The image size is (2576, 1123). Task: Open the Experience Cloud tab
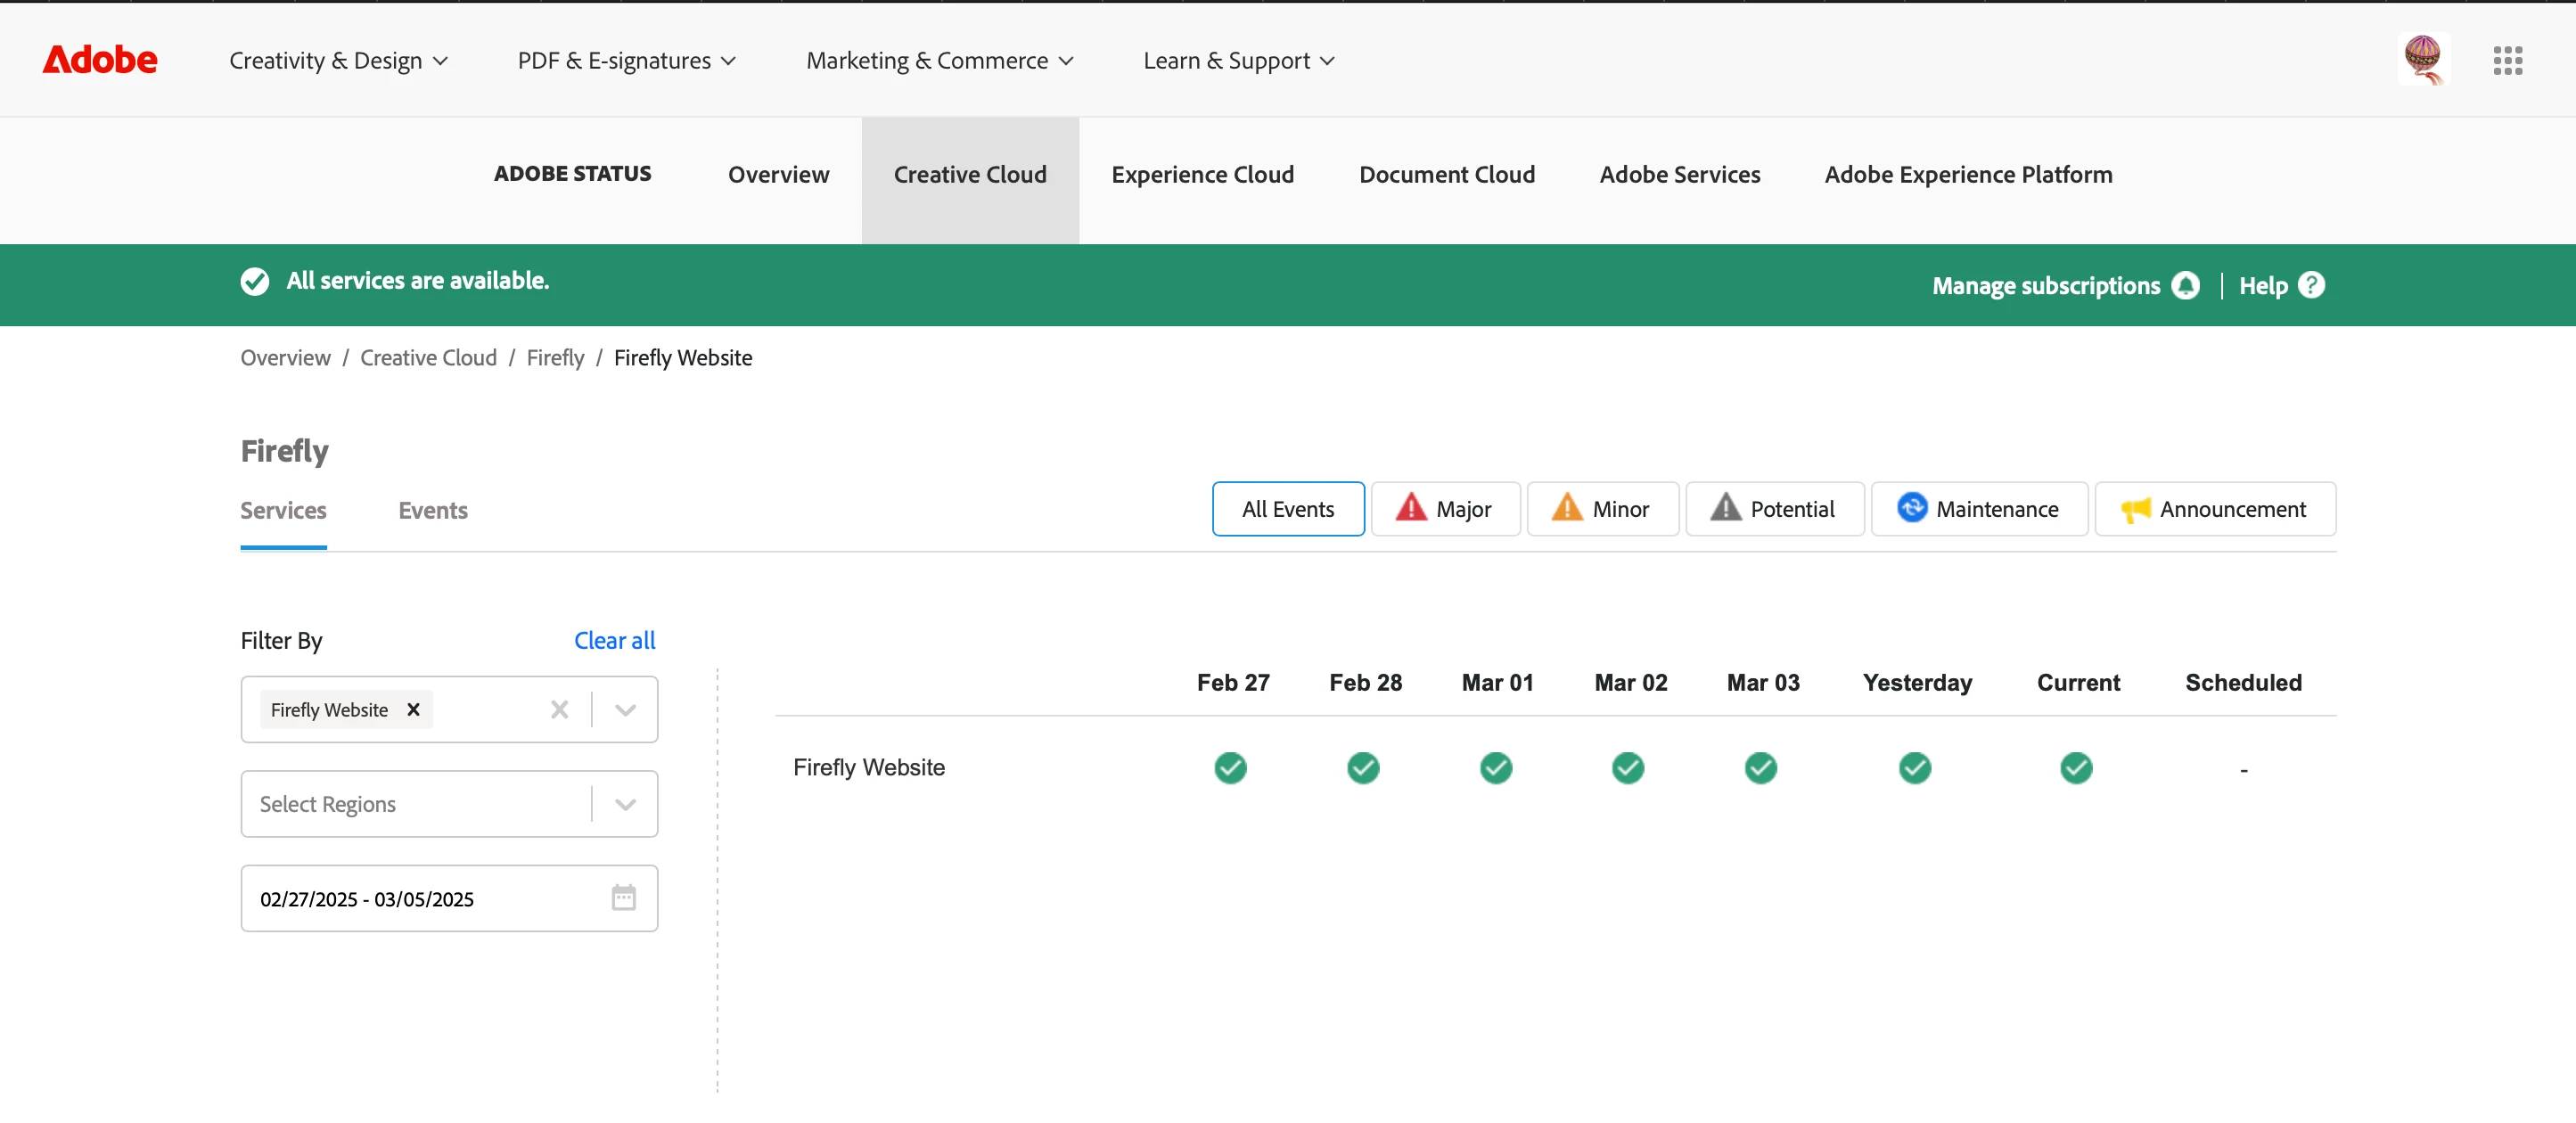tap(1202, 174)
